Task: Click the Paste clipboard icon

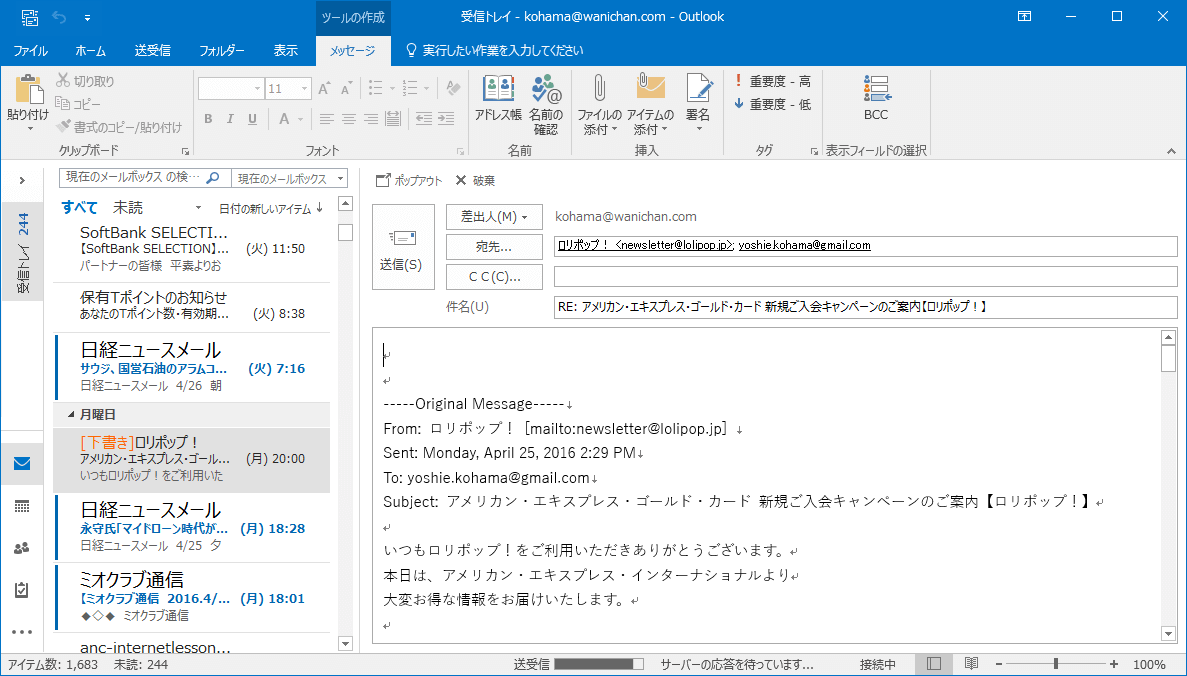Action: click(x=28, y=89)
